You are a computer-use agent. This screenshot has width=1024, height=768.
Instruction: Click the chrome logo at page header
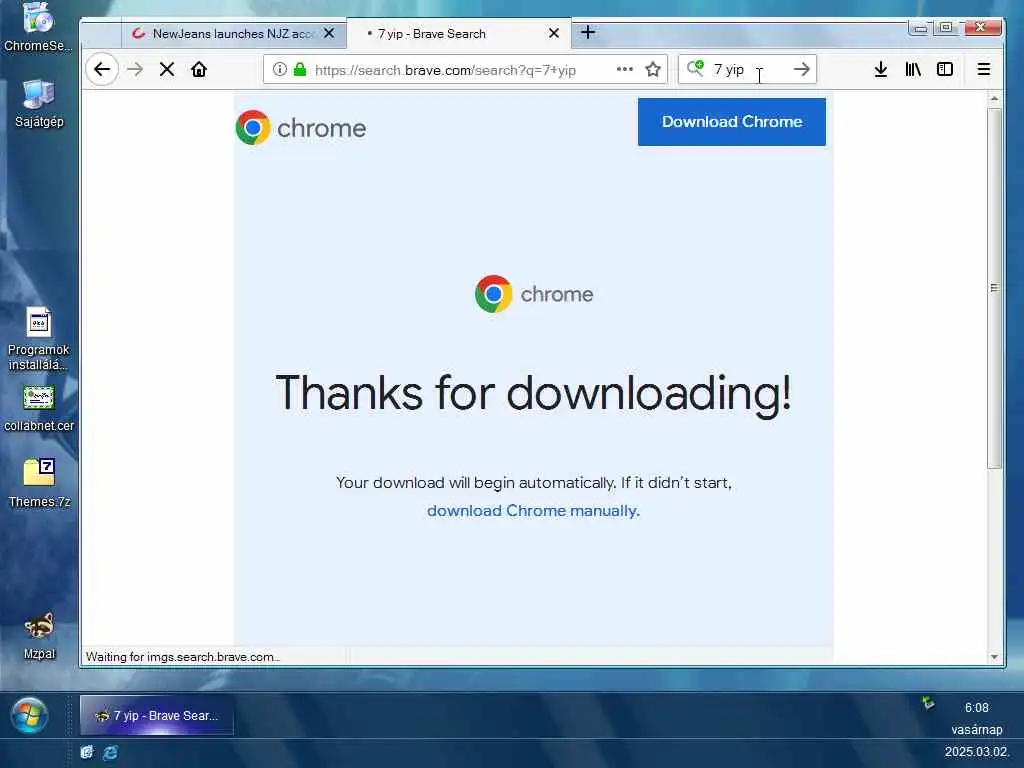click(300, 127)
